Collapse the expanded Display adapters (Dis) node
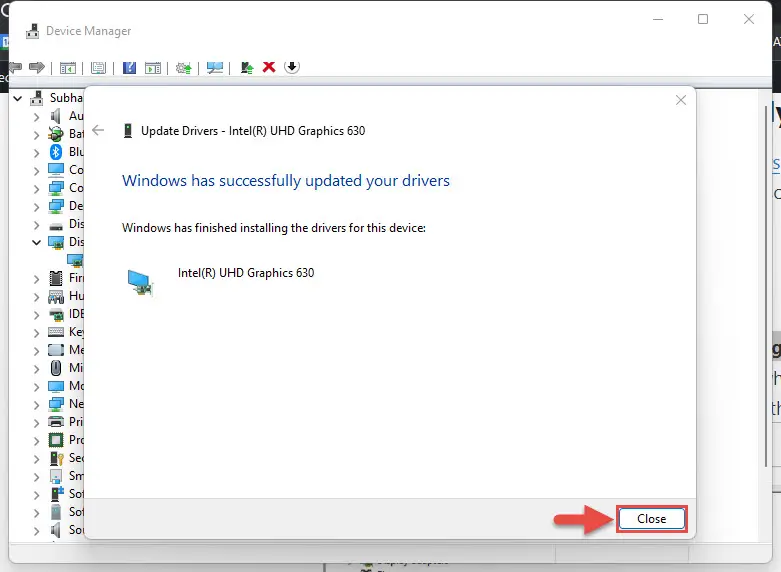The width and height of the screenshot is (781, 572). [36, 242]
